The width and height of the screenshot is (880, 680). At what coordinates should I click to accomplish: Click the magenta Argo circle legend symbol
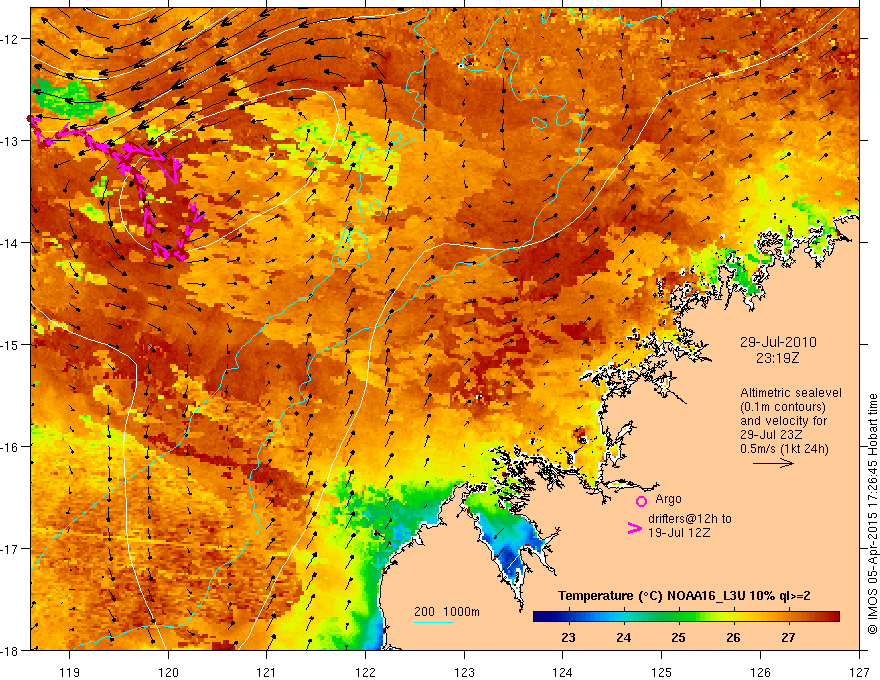(641, 501)
